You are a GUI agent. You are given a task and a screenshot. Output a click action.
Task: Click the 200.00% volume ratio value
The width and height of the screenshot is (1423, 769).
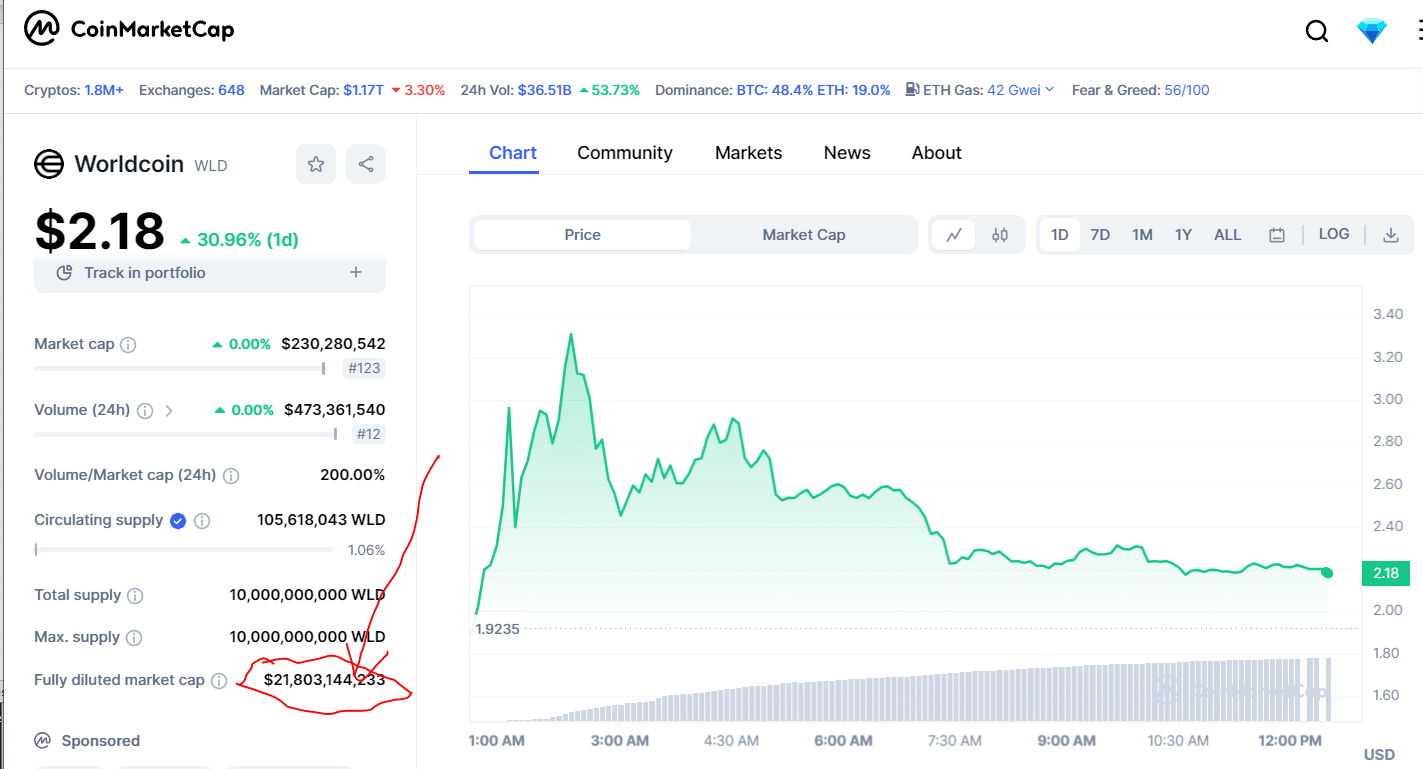point(352,475)
